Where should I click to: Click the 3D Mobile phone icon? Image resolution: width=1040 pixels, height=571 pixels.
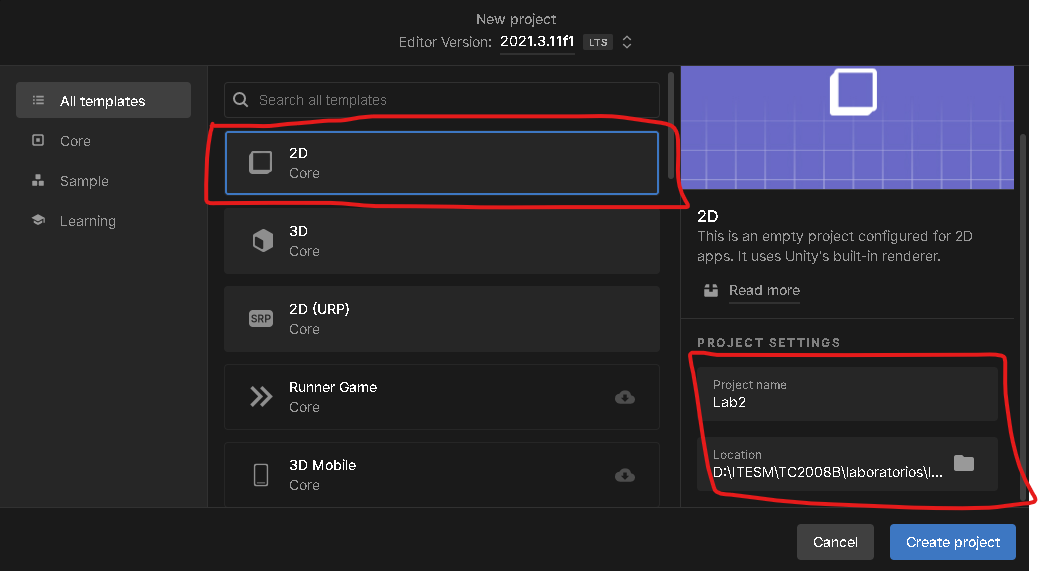[261, 475]
